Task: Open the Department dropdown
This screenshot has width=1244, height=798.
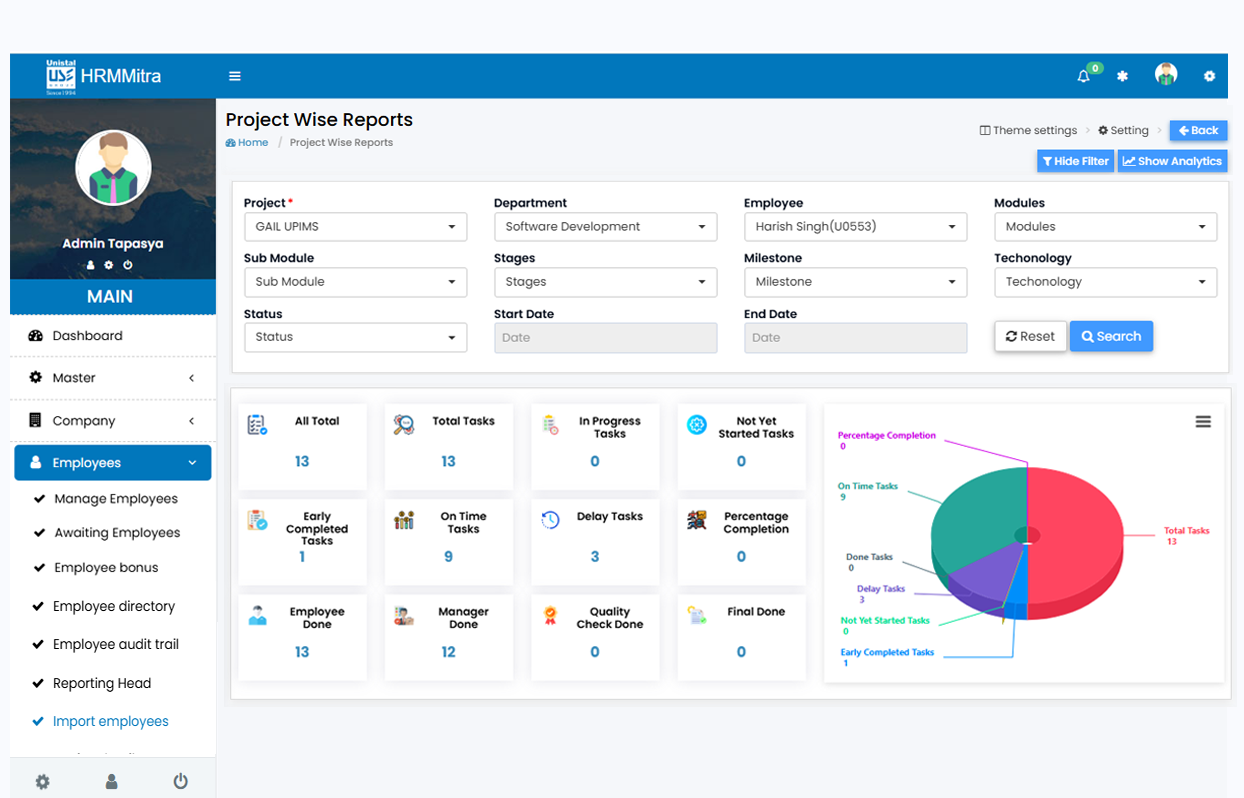Action: [605, 227]
